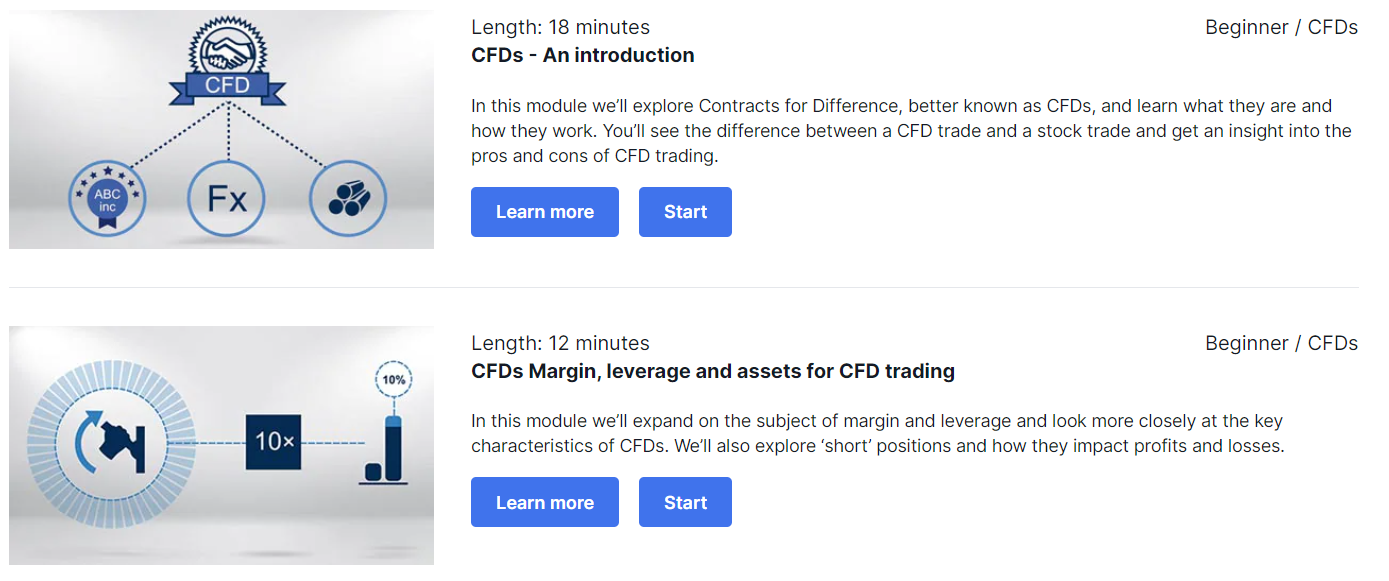
Task: Open 'CFDs Margin, leverage and assets' title
Action: pyautogui.click(x=713, y=371)
